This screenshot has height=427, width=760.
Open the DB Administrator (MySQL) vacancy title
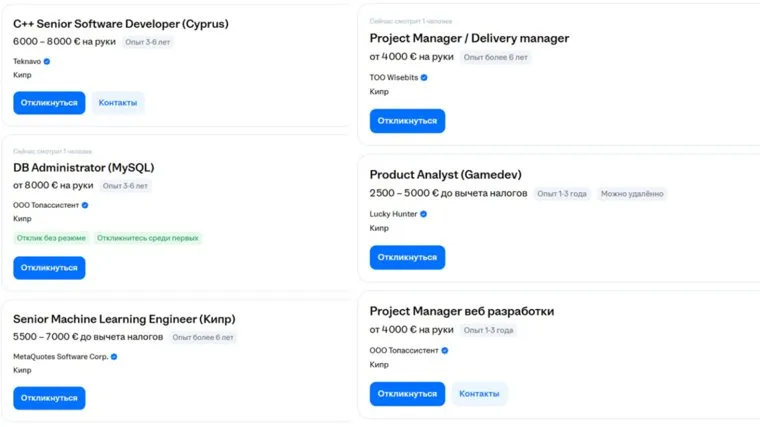click(x=83, y=167)
